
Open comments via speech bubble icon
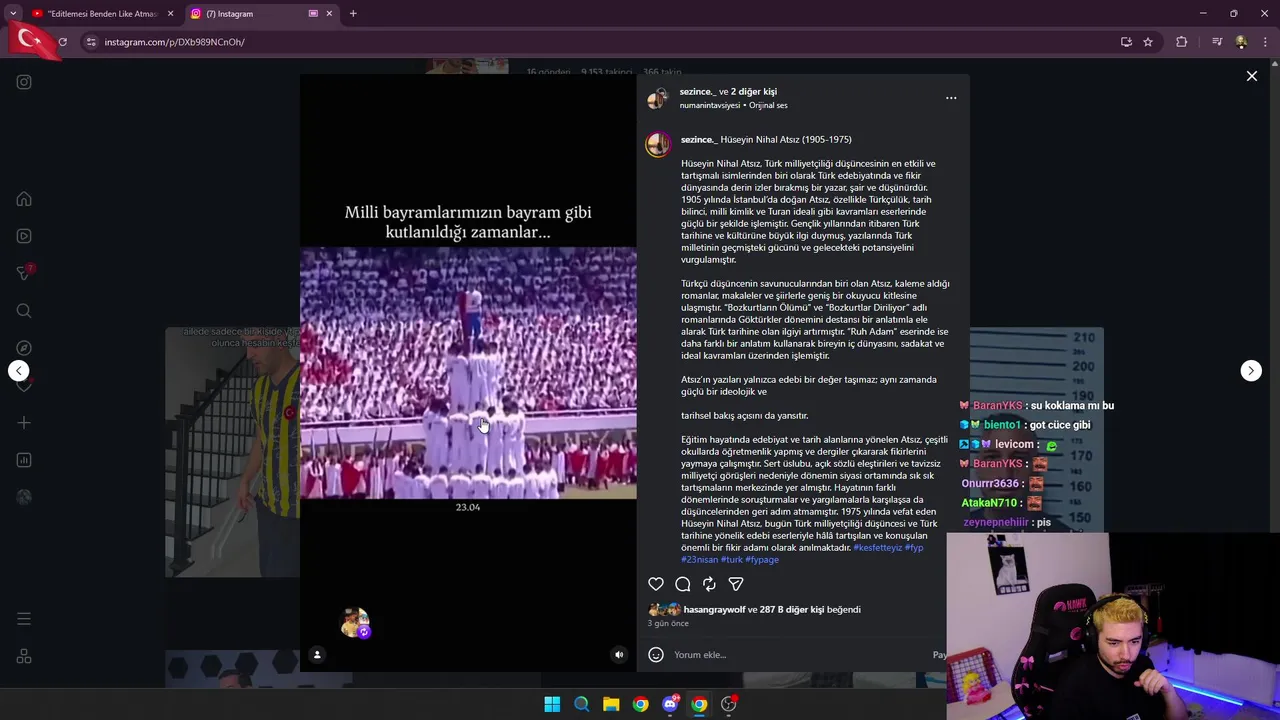click(x=683, y=584)
